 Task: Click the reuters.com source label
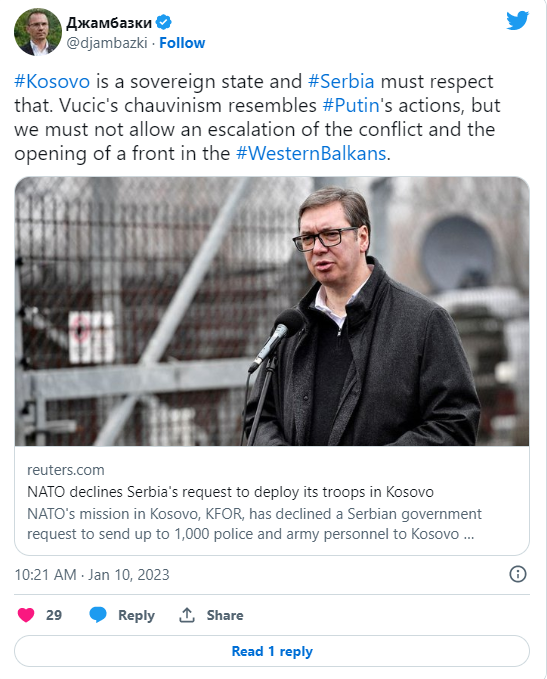[x=66, y=470]
